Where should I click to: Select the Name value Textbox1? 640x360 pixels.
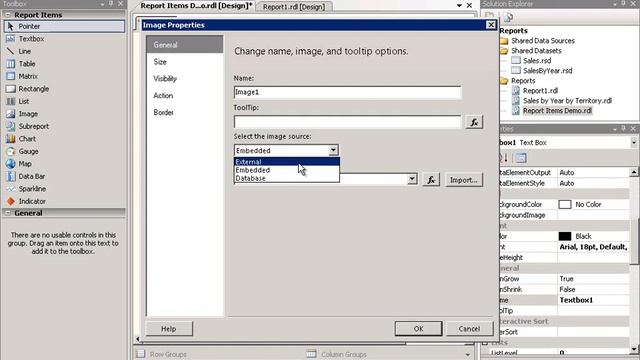(x=593, y=300)
